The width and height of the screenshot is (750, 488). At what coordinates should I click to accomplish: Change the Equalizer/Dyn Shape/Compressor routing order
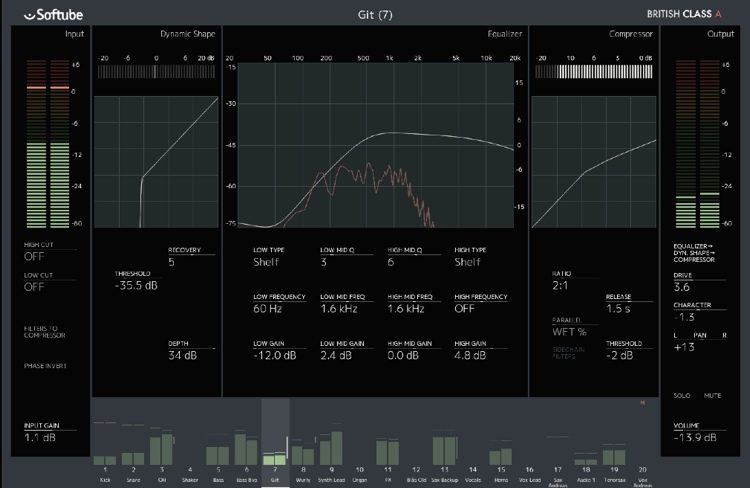[x=694, y=253]
